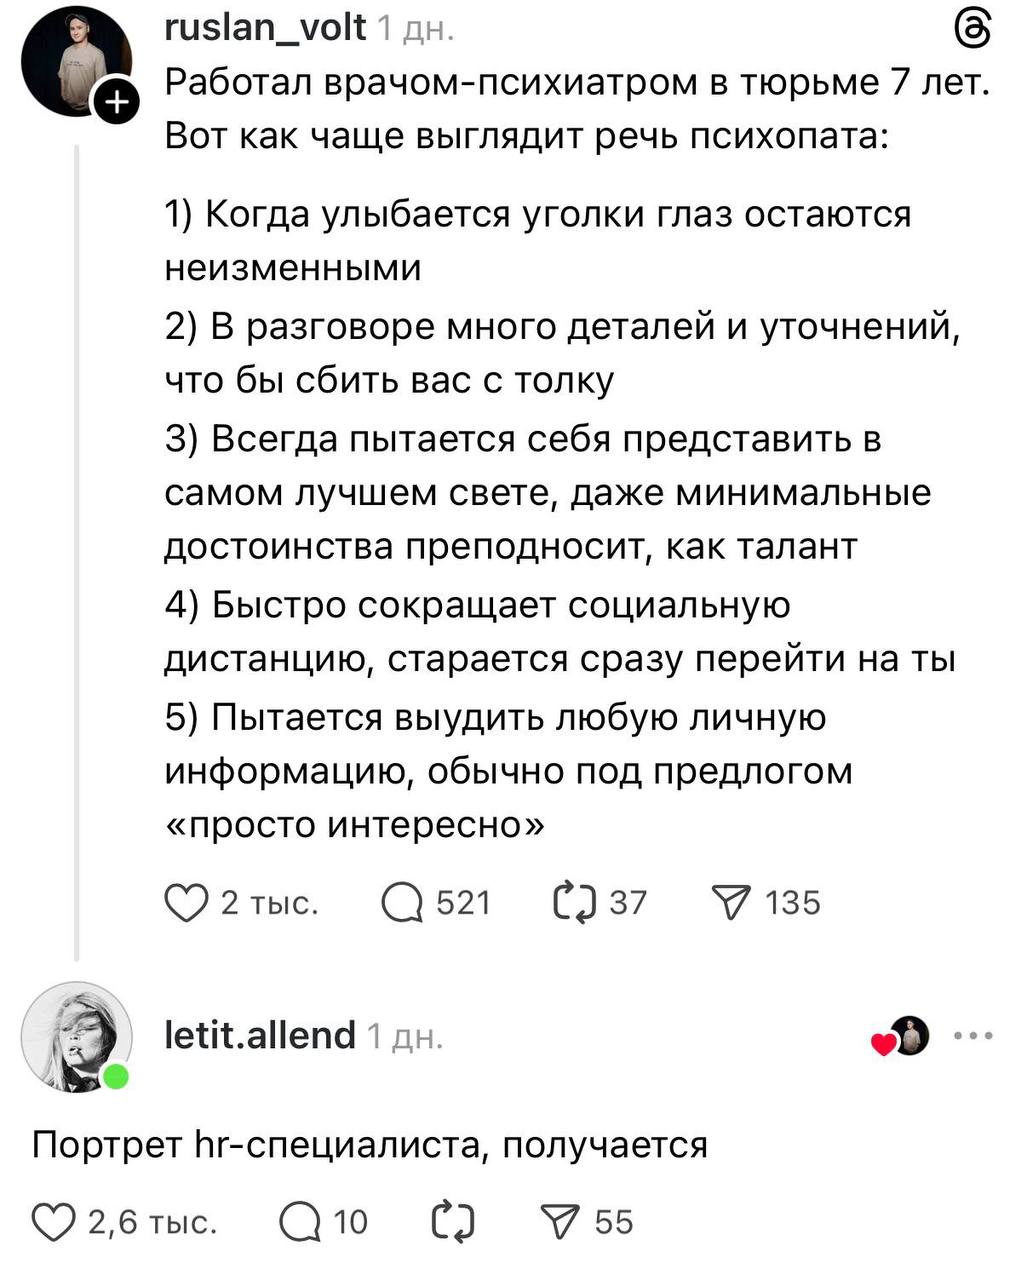Open three-dots menu on letit.allend reply
This screenshot has width=1027, height=1280.
click(x=973, y=1036)
